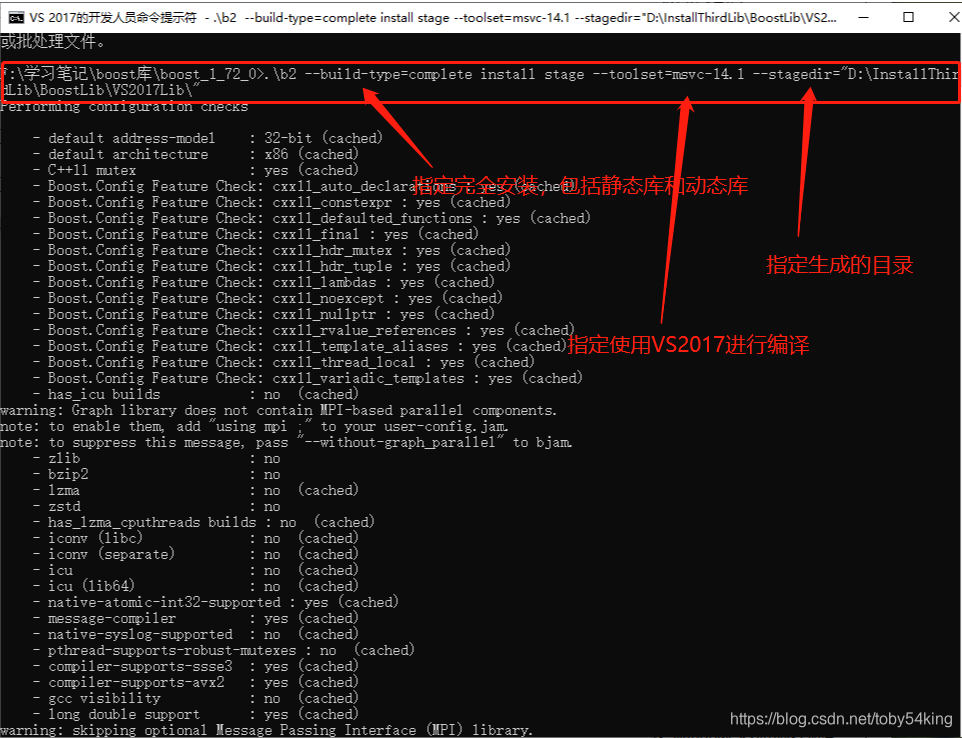This screenshot has width=962, height=738.
Task: Click the 'zstd' check line
Action: pos(156,506)
